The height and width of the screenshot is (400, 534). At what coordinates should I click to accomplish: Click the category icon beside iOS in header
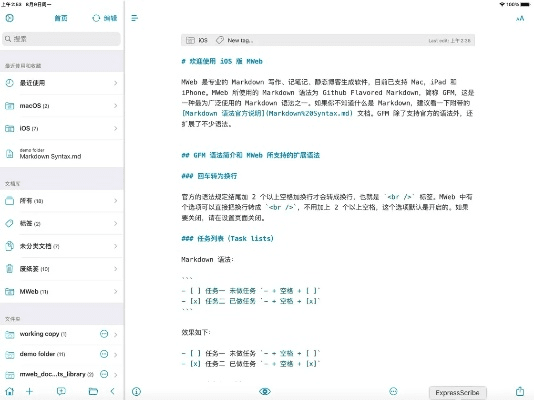click(x=190, y=41)
